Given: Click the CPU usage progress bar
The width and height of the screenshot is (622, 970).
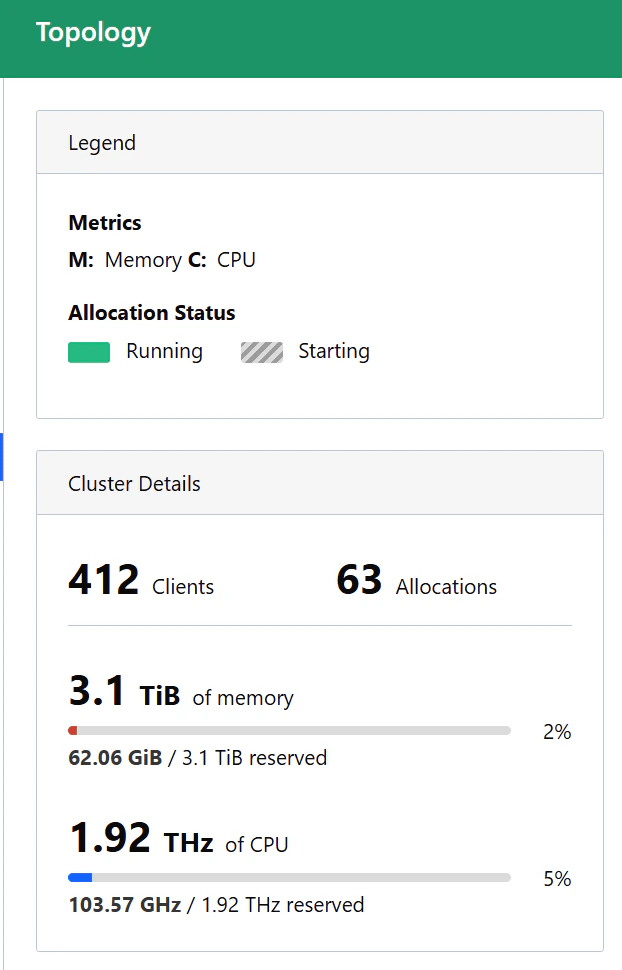Looking at the screenshot, I should 289,877.
